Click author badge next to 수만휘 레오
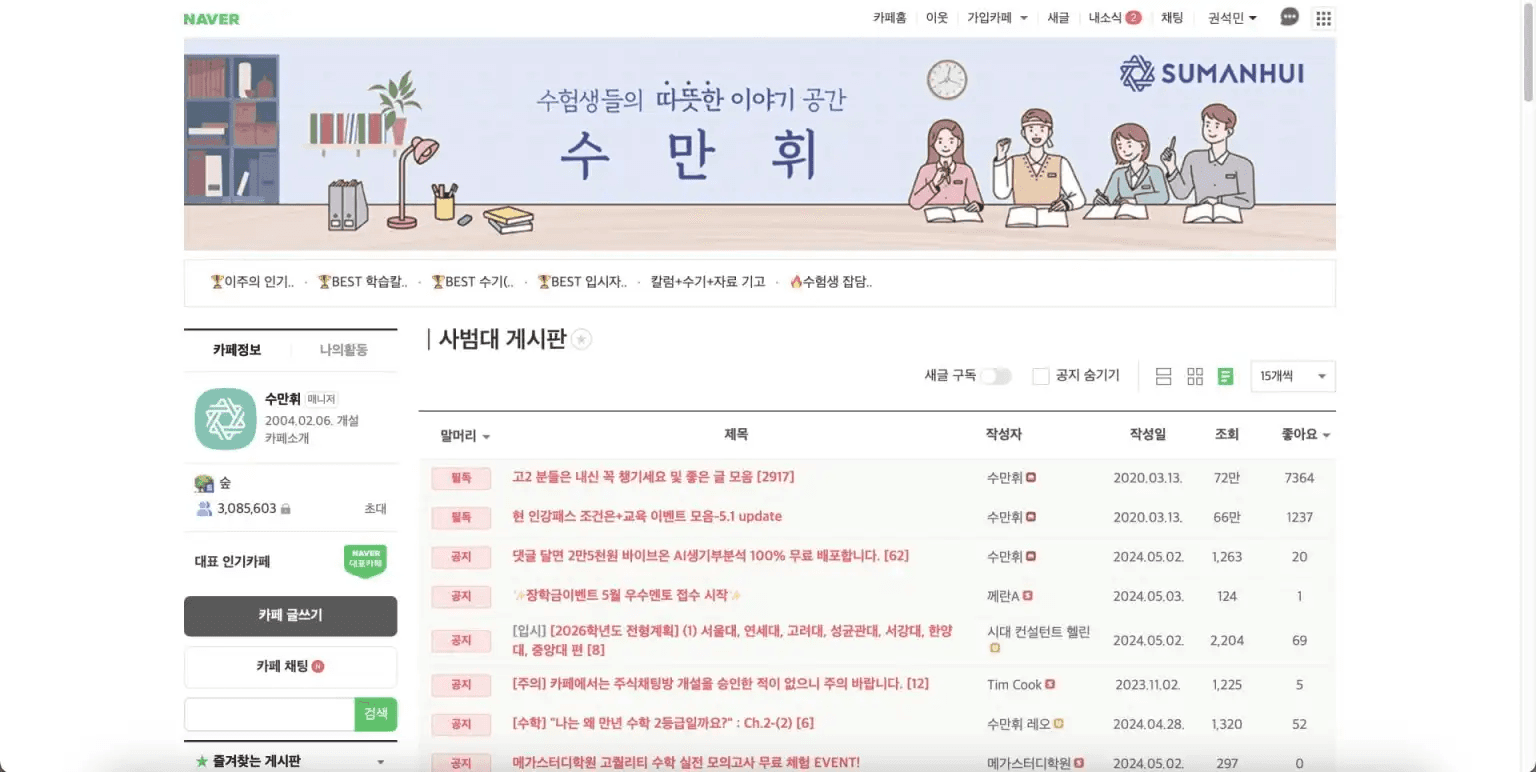 pos(1058,724)
